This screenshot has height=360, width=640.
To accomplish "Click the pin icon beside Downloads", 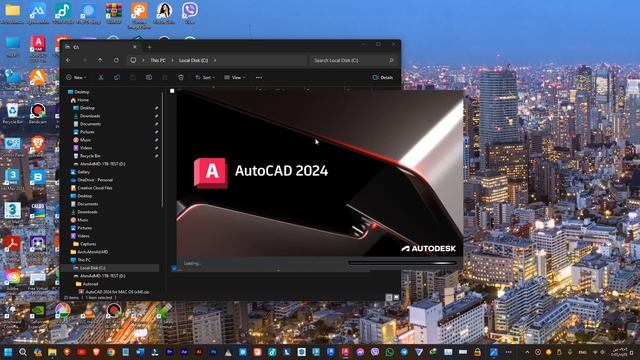I will 156,116.
